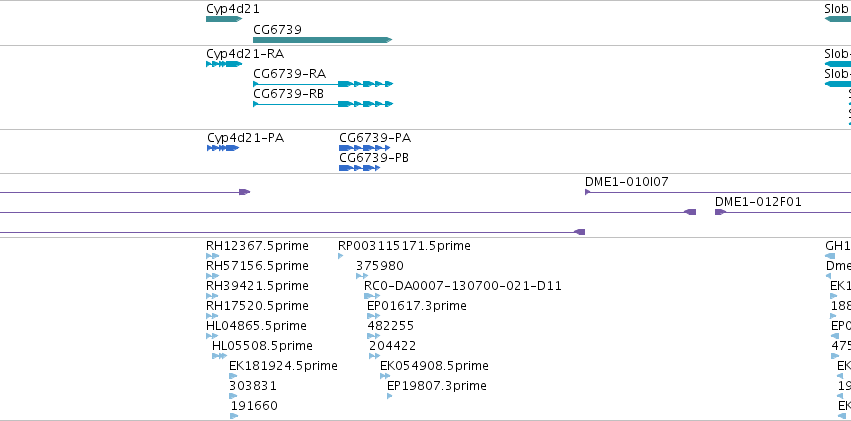Select the CG6739 gene bar
851x421 pixels.
point(322,40)
